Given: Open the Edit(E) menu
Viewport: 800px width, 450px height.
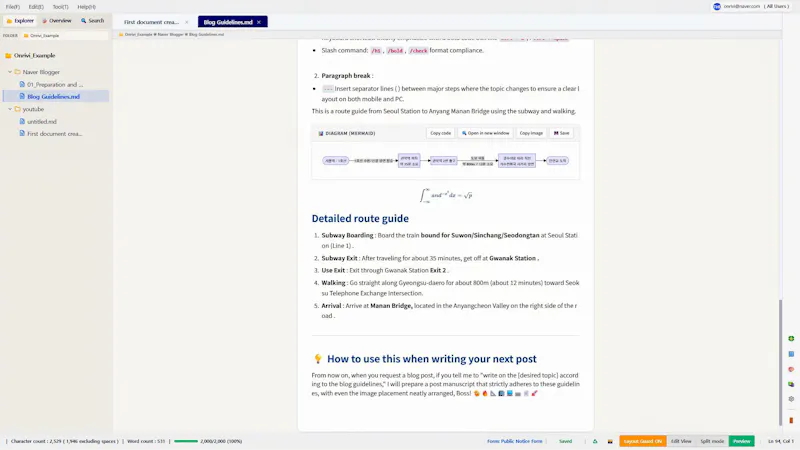Looking at the screenshot, I should (36, 7).
